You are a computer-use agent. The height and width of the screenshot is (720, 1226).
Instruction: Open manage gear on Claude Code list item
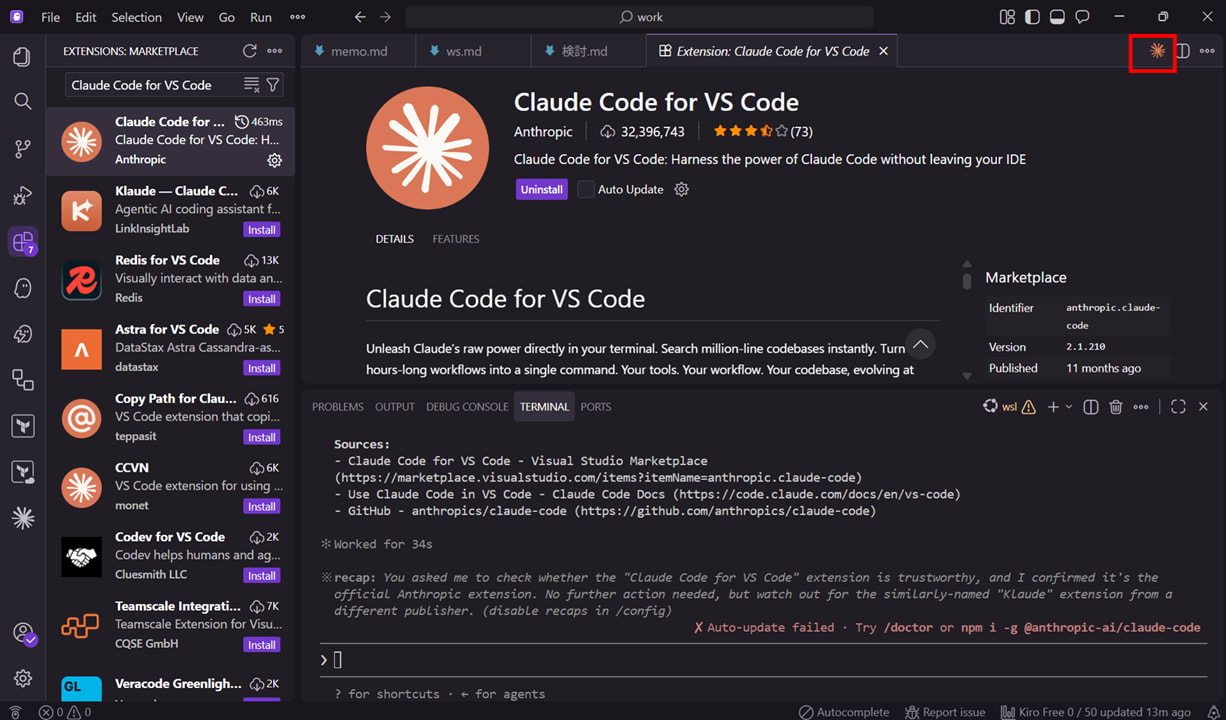pyautogui.click(x=274, y=160)
